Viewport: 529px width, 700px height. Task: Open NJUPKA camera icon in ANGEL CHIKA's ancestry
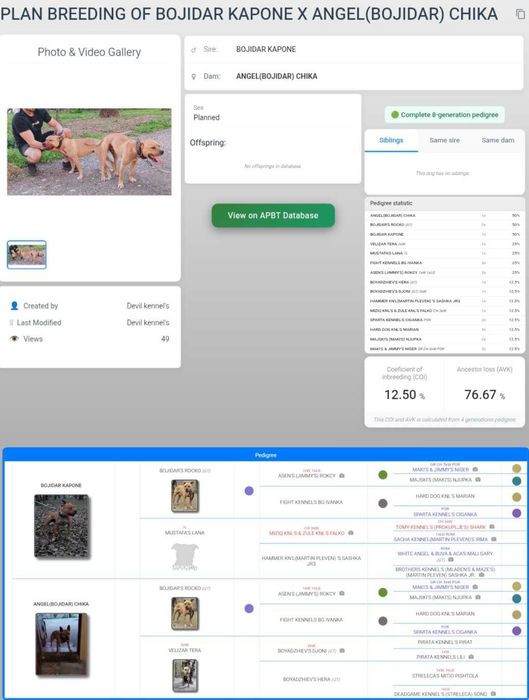(x=478, y=597)
